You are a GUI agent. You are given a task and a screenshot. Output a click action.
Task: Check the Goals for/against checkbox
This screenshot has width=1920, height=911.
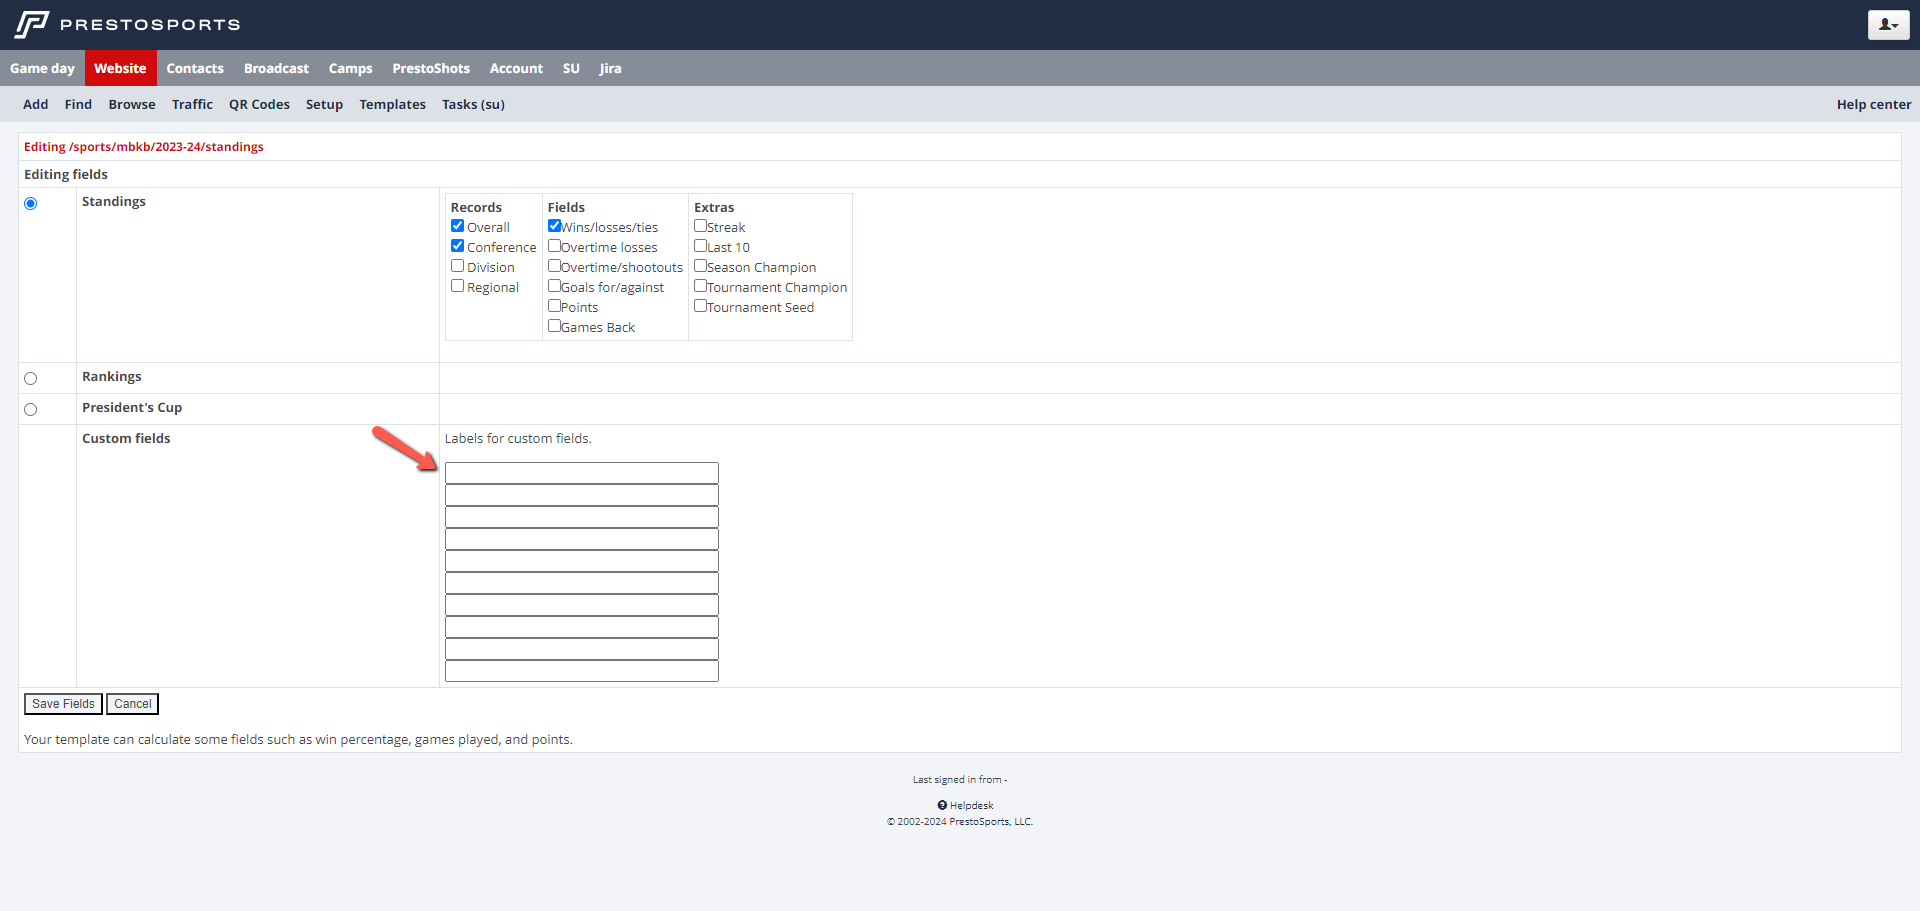[x=554, y=286]
